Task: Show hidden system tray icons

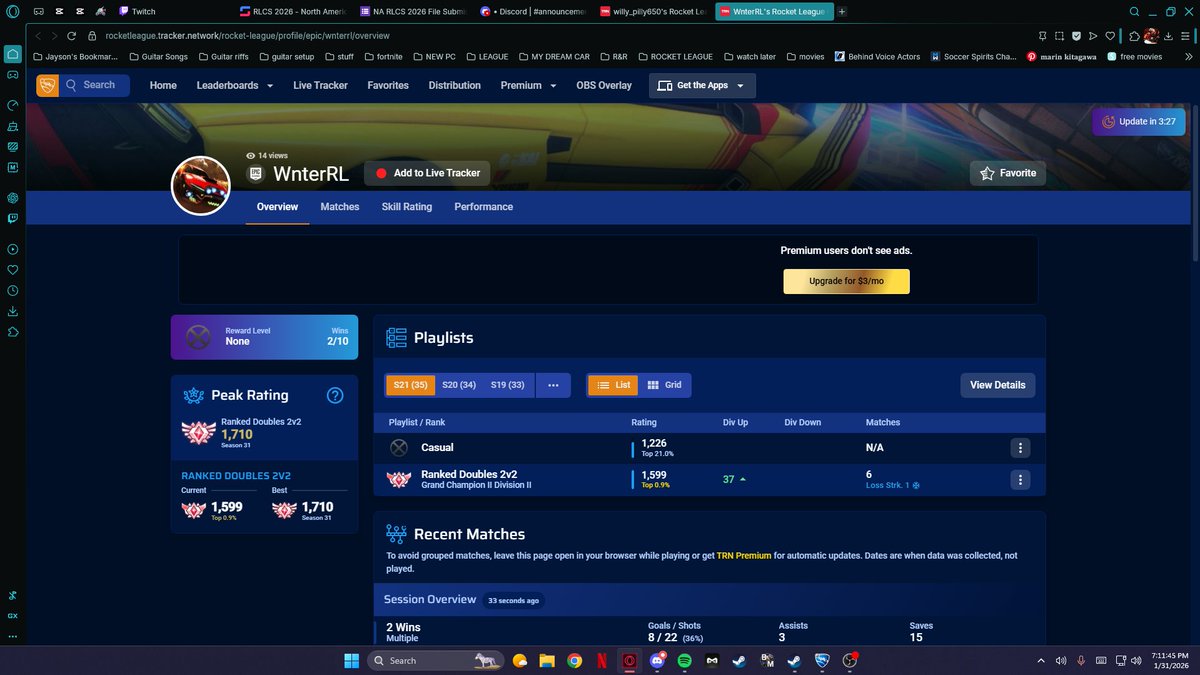Action: [x=1040, y=660]
